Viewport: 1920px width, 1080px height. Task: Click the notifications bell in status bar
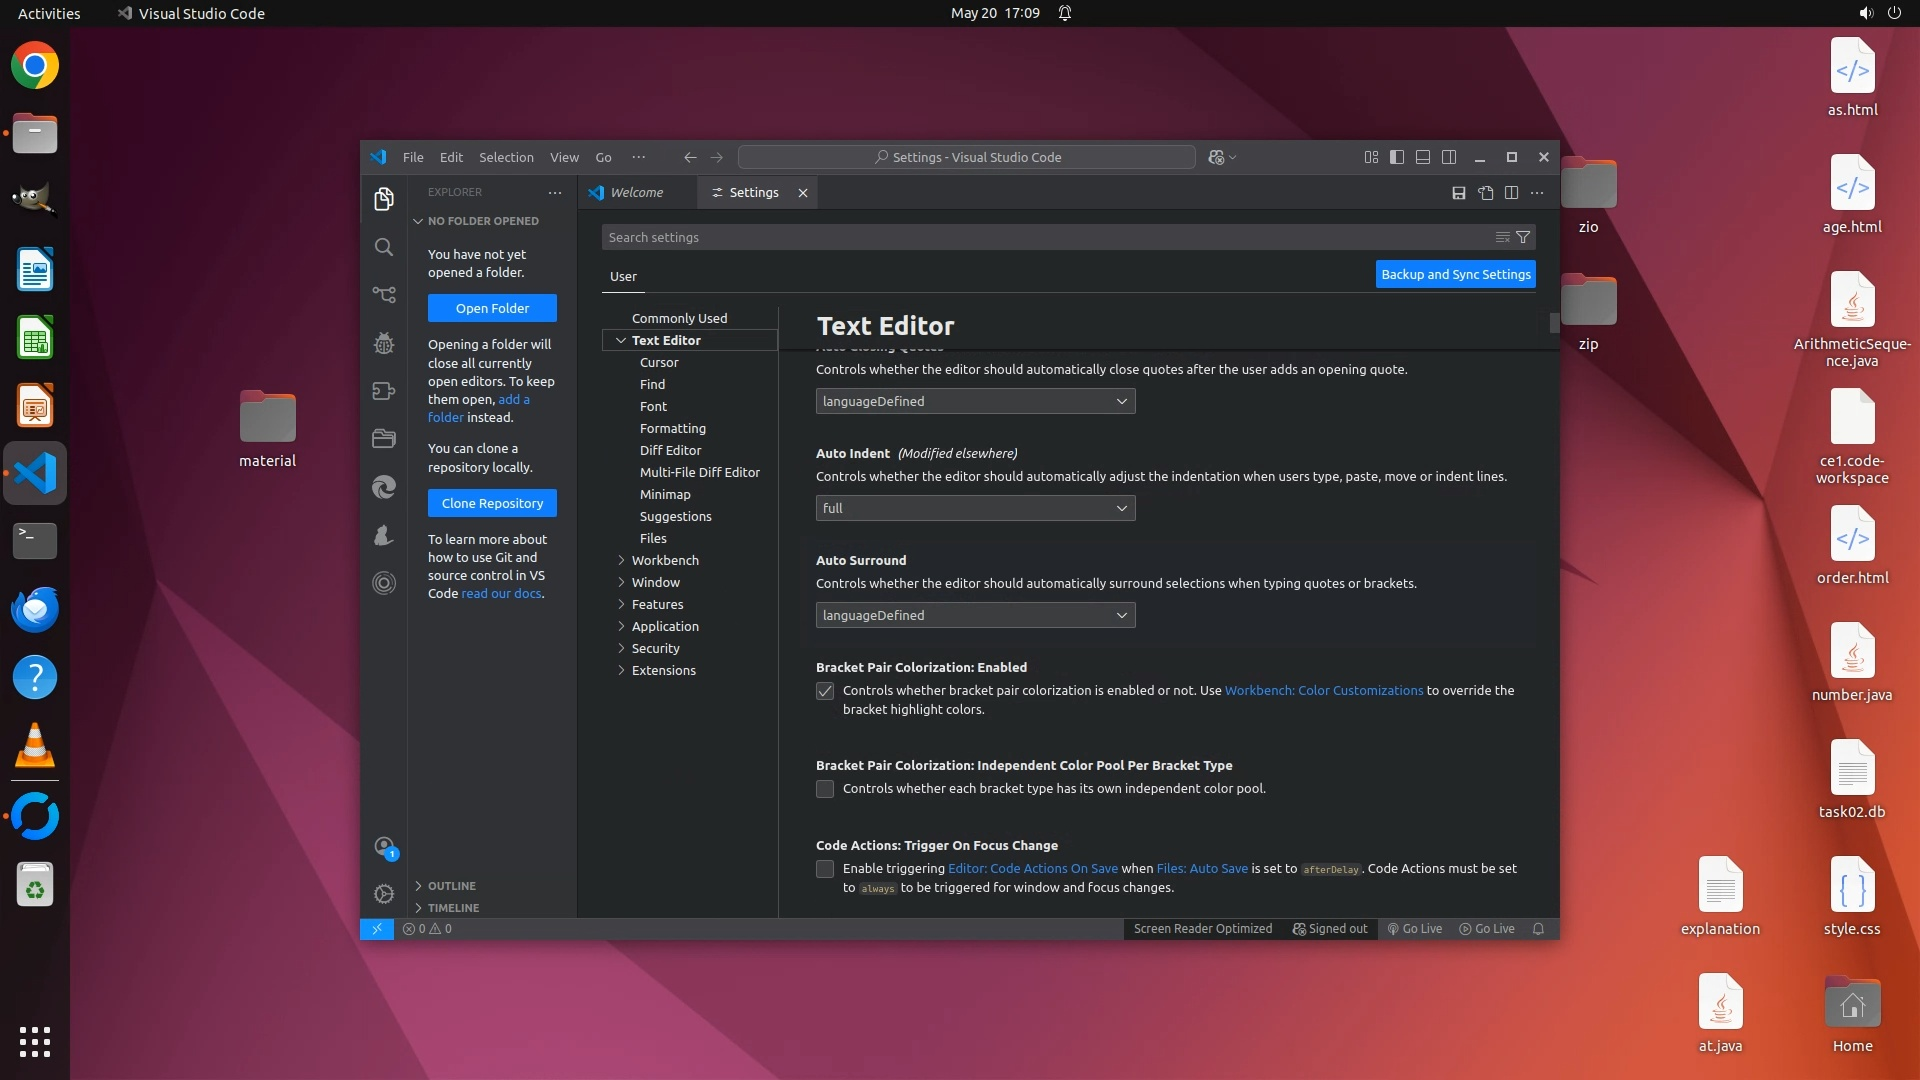pos(1538,929)
